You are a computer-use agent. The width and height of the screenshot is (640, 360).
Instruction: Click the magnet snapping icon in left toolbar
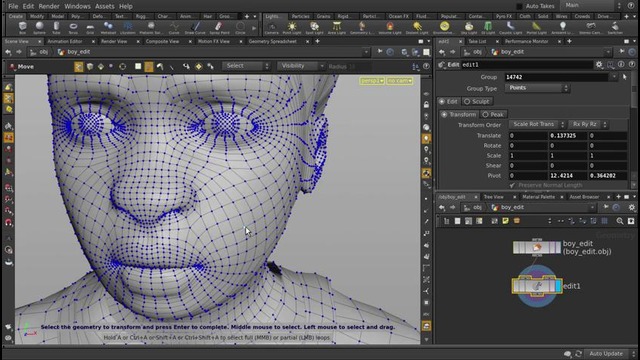(9, 222)
